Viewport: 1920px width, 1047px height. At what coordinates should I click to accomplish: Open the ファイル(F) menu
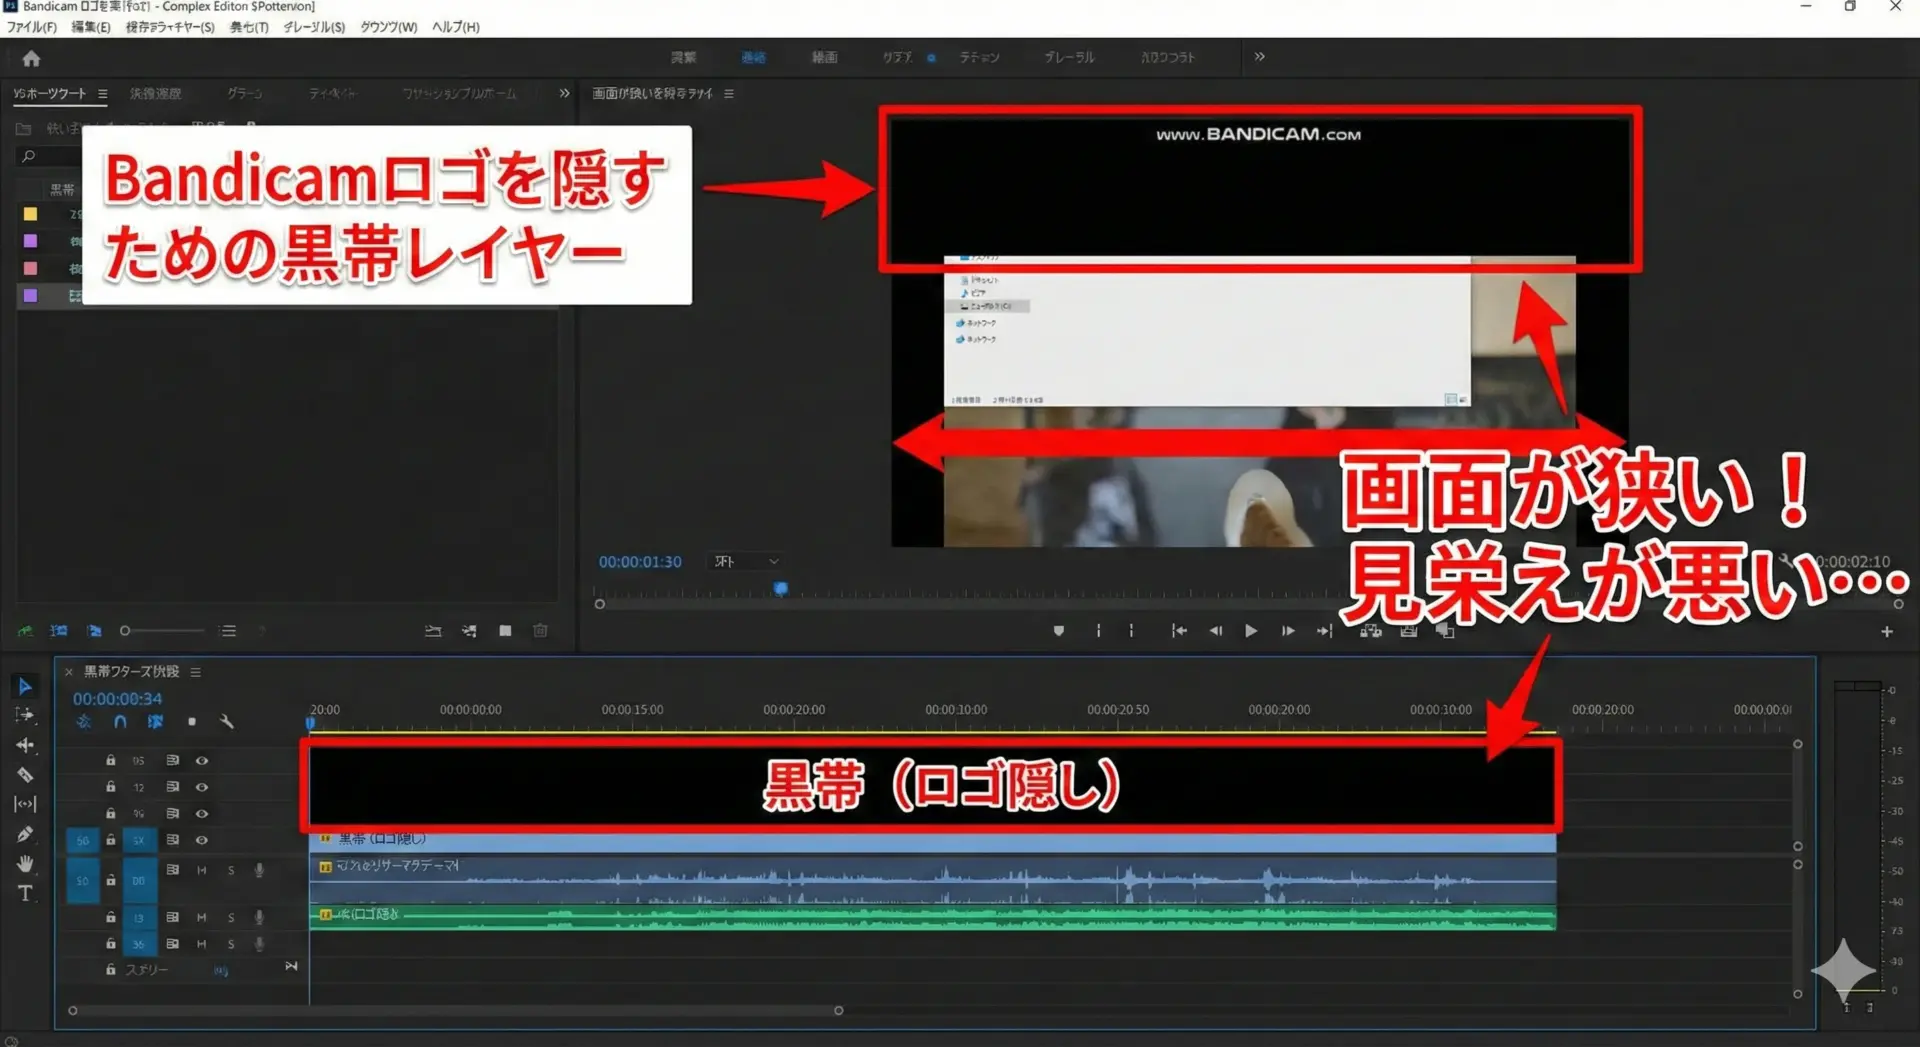(32, 27)
